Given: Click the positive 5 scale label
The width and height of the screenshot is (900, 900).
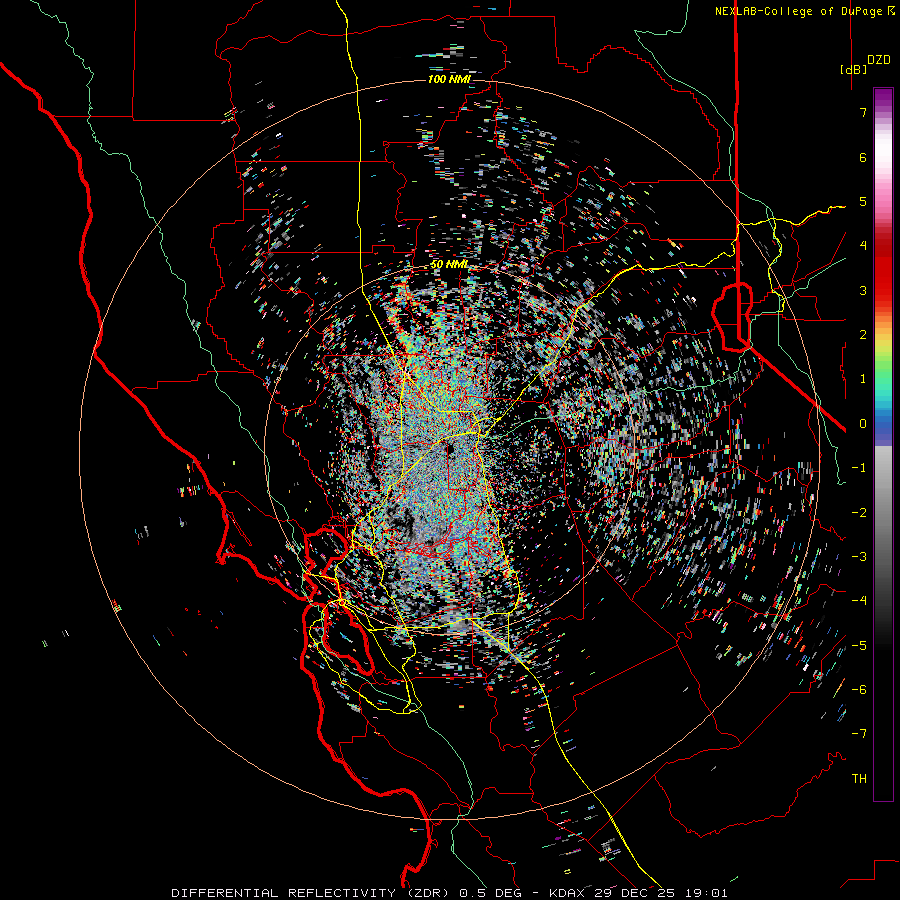Looking at the screenshot, I should [863, 201].
